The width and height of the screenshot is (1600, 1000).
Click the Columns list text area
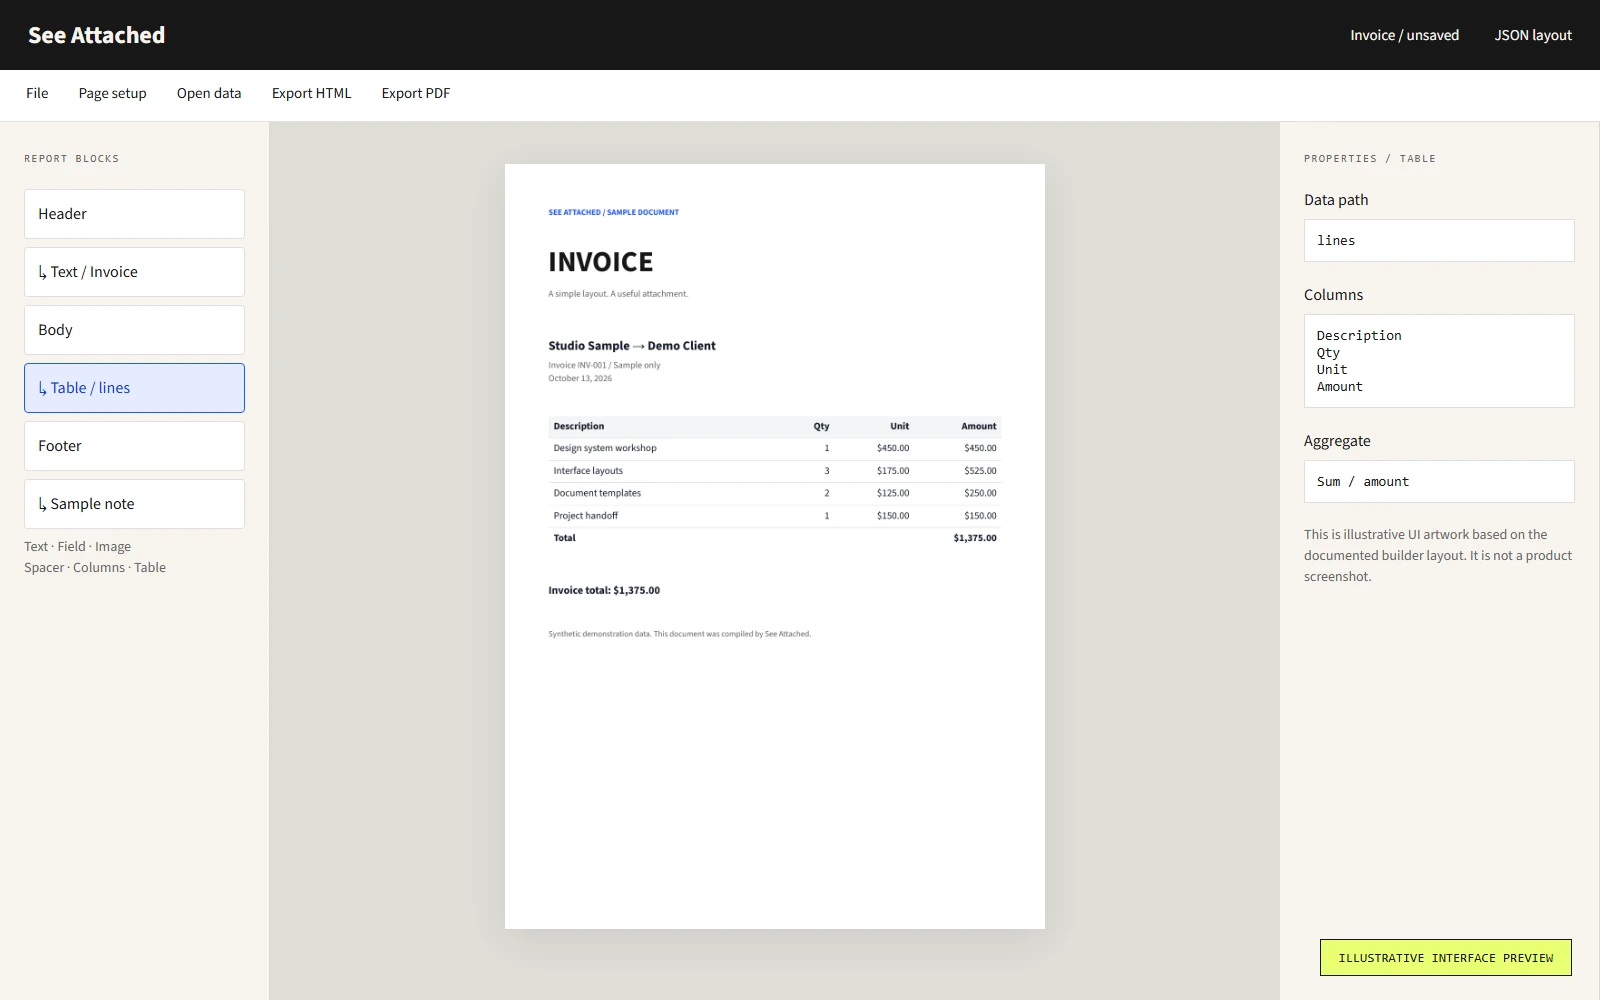tap(1439, 361)
